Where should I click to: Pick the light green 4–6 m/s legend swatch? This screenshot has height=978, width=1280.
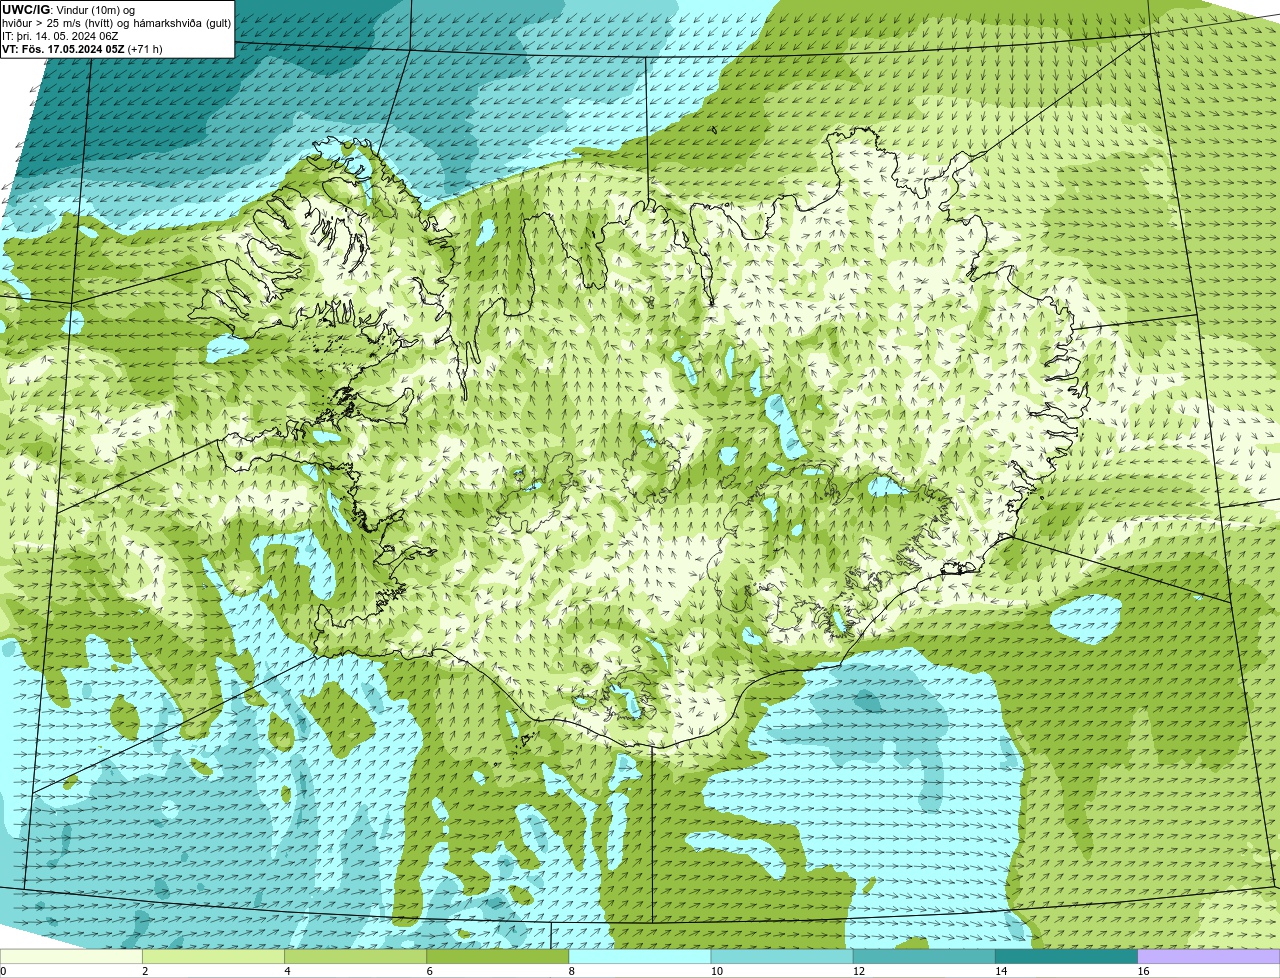356,956
